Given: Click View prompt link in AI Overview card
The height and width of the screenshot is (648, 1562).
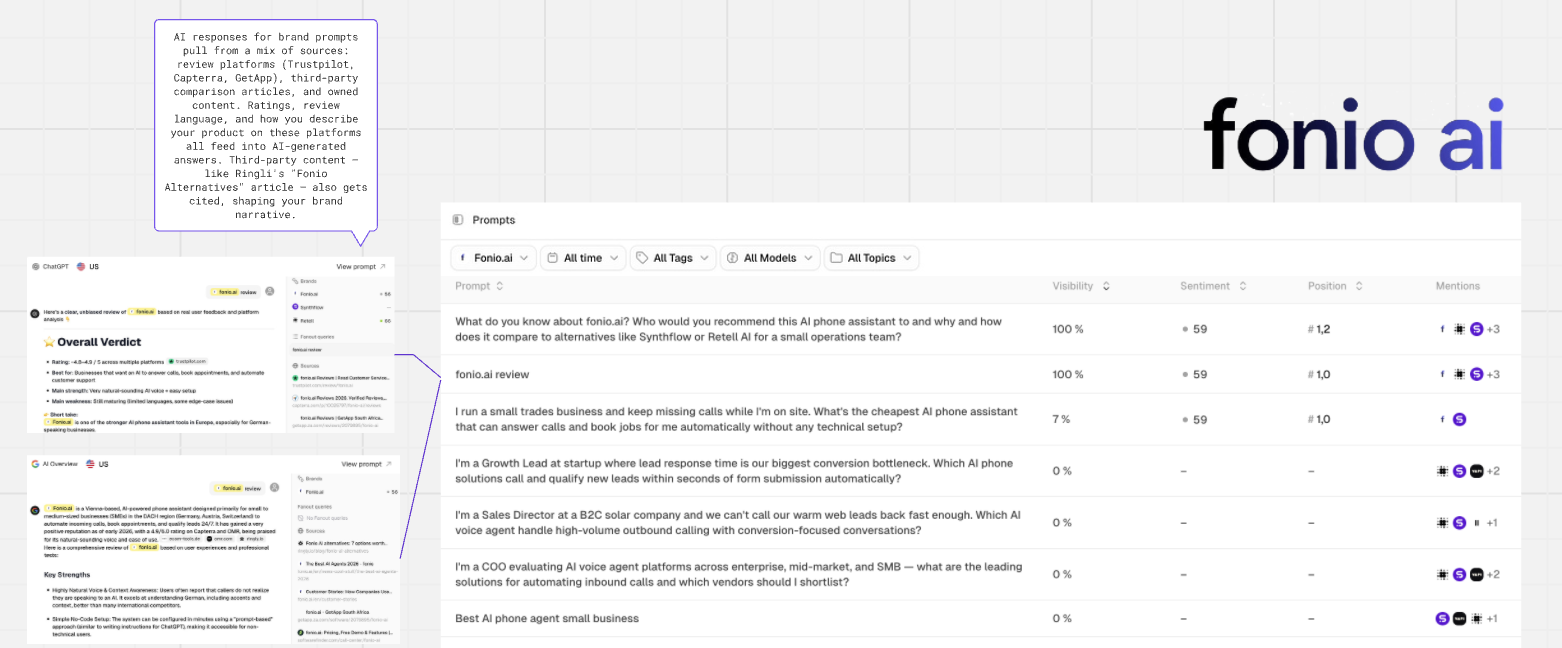Looking at the screenshot, I should pyautogui.click(x=365, y=464).
